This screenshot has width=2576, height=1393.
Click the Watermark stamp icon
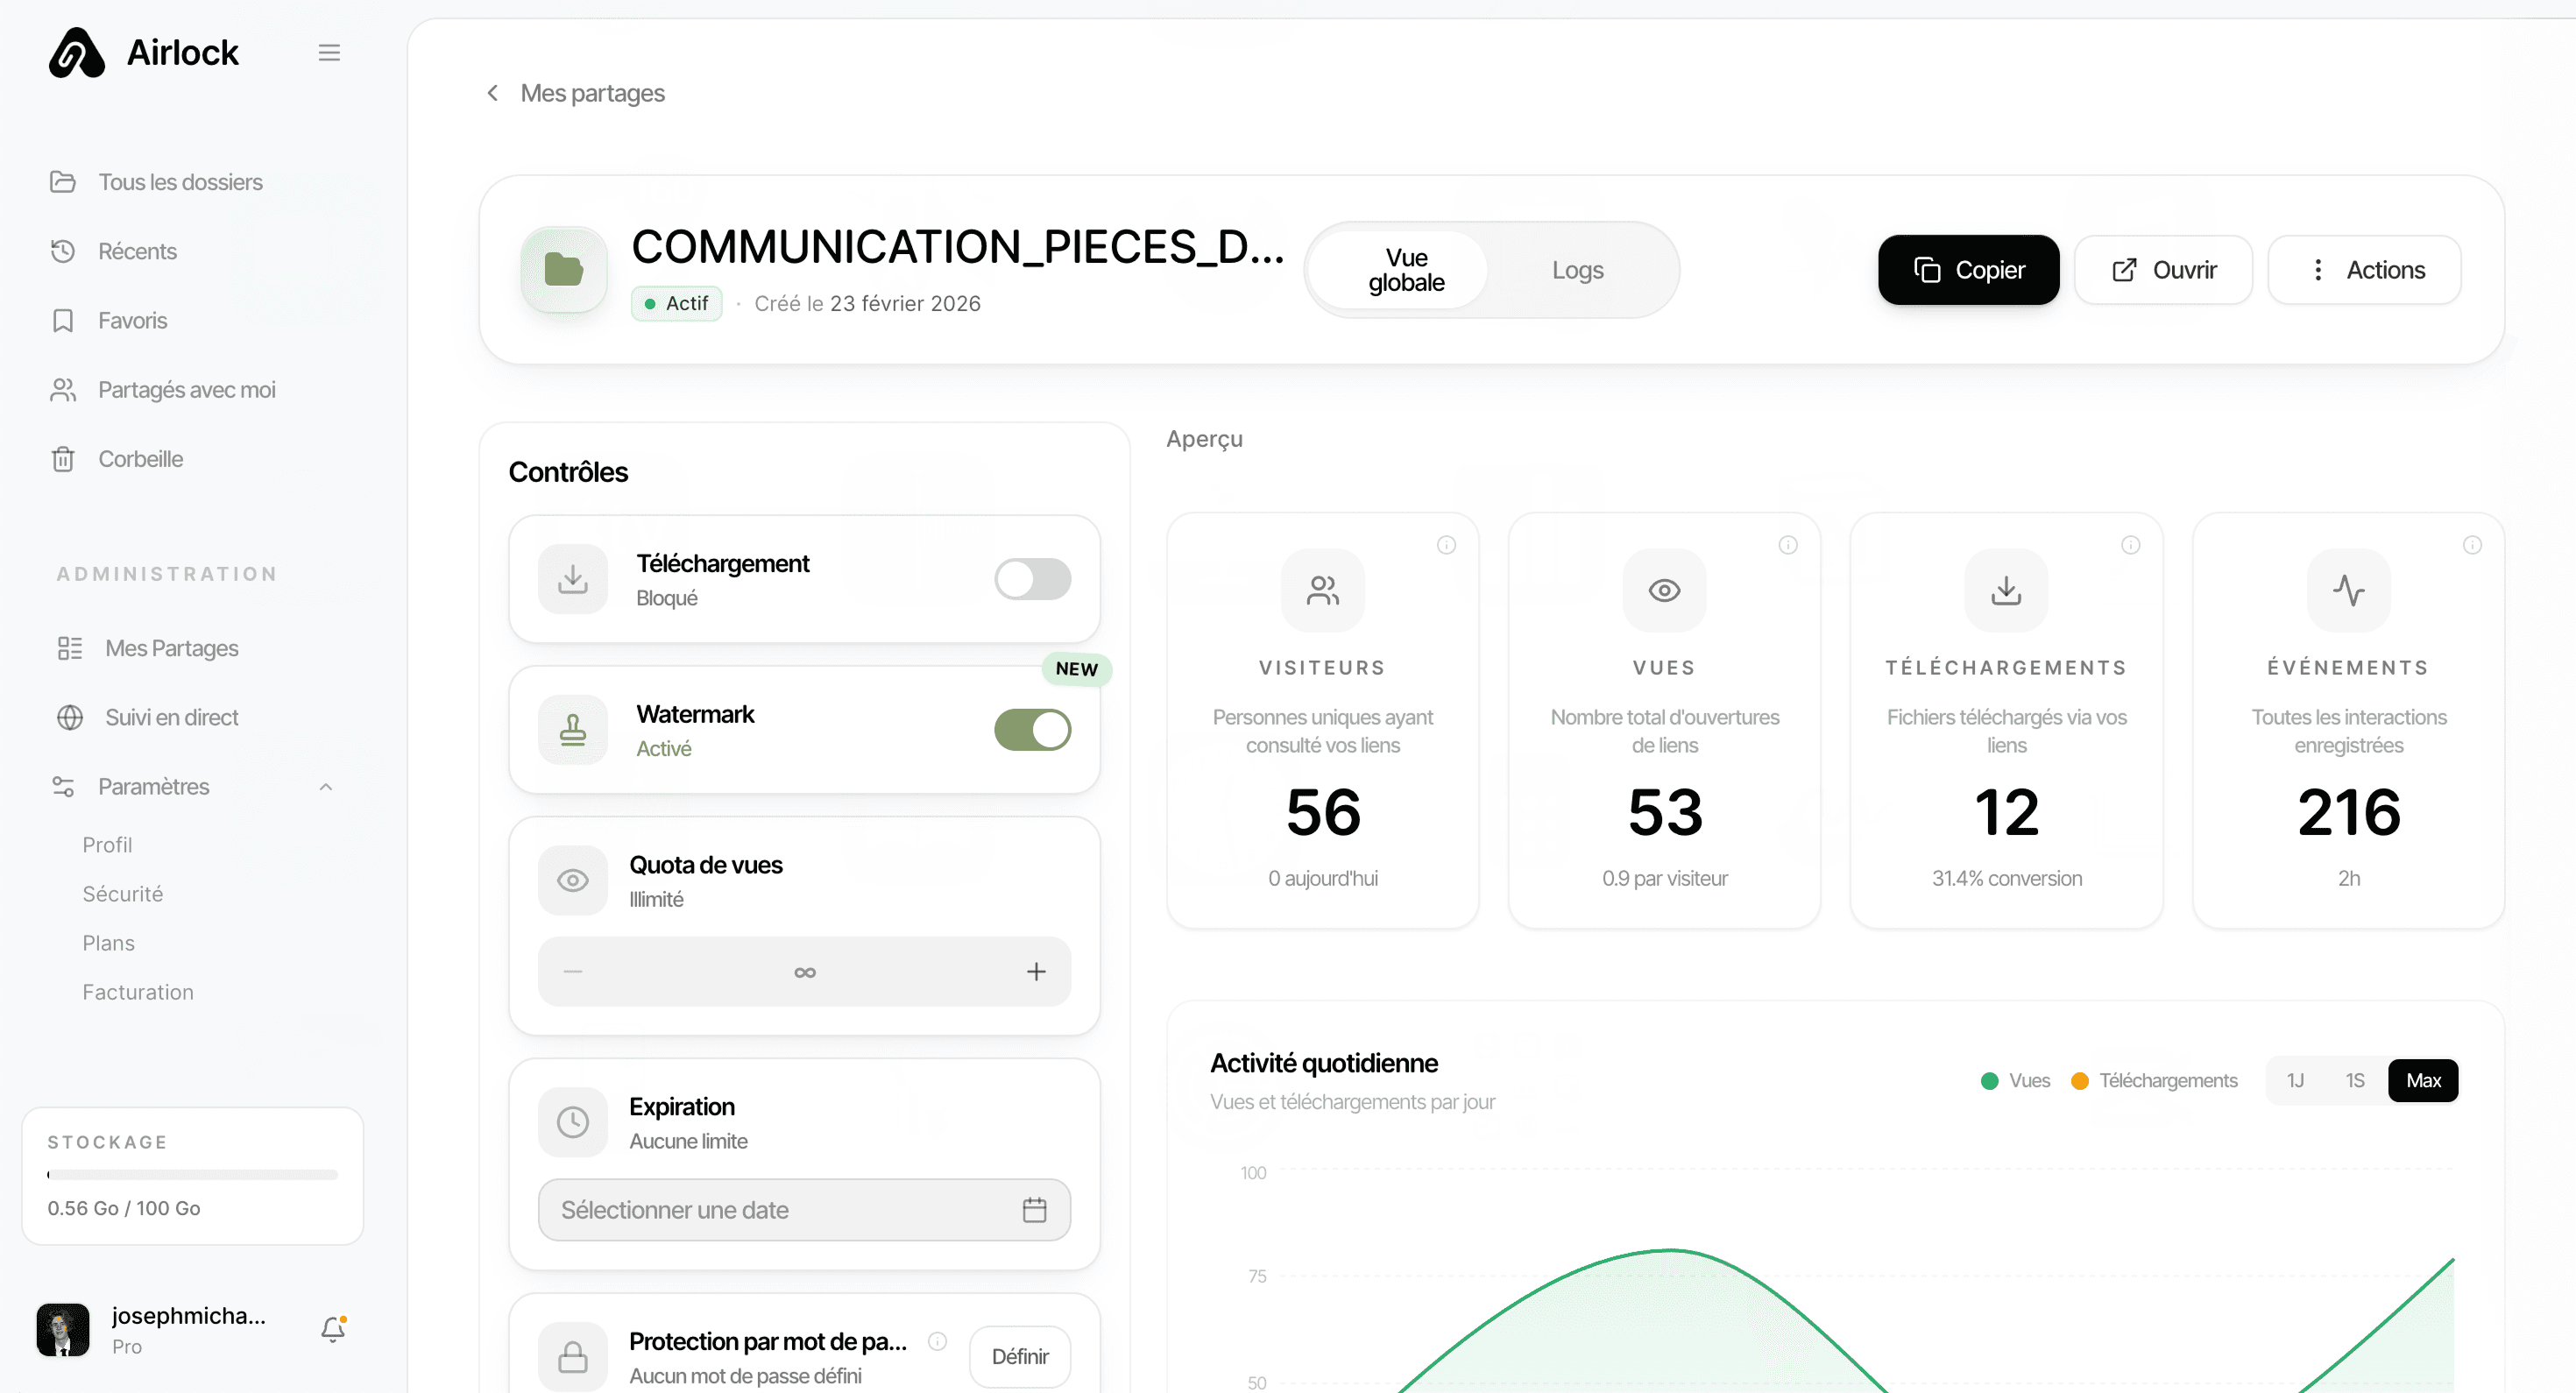[x=573, y=730]
